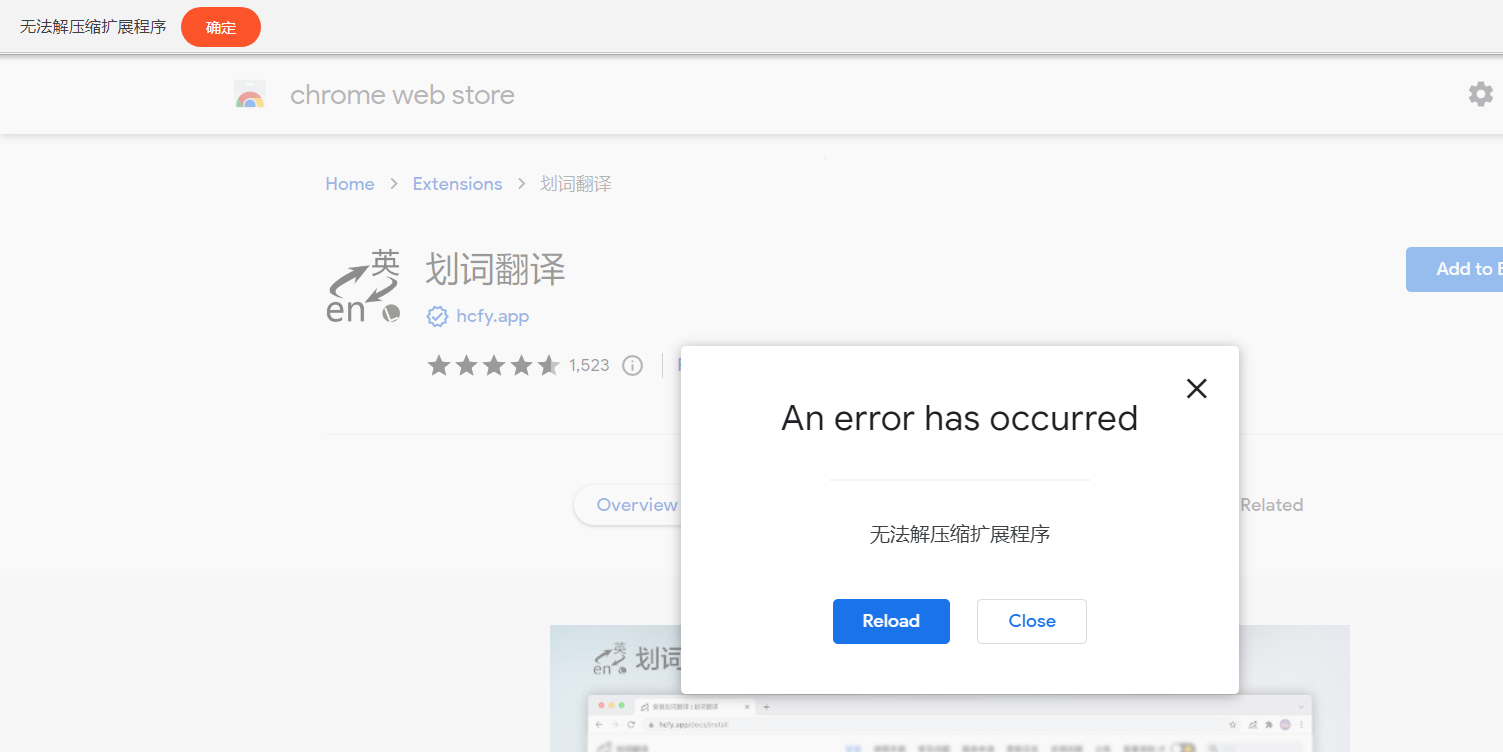Viewport: 1503px width, 752px height.
Task: Click the 划词翻译 extension logo
Action: click(x=362, y=287)
